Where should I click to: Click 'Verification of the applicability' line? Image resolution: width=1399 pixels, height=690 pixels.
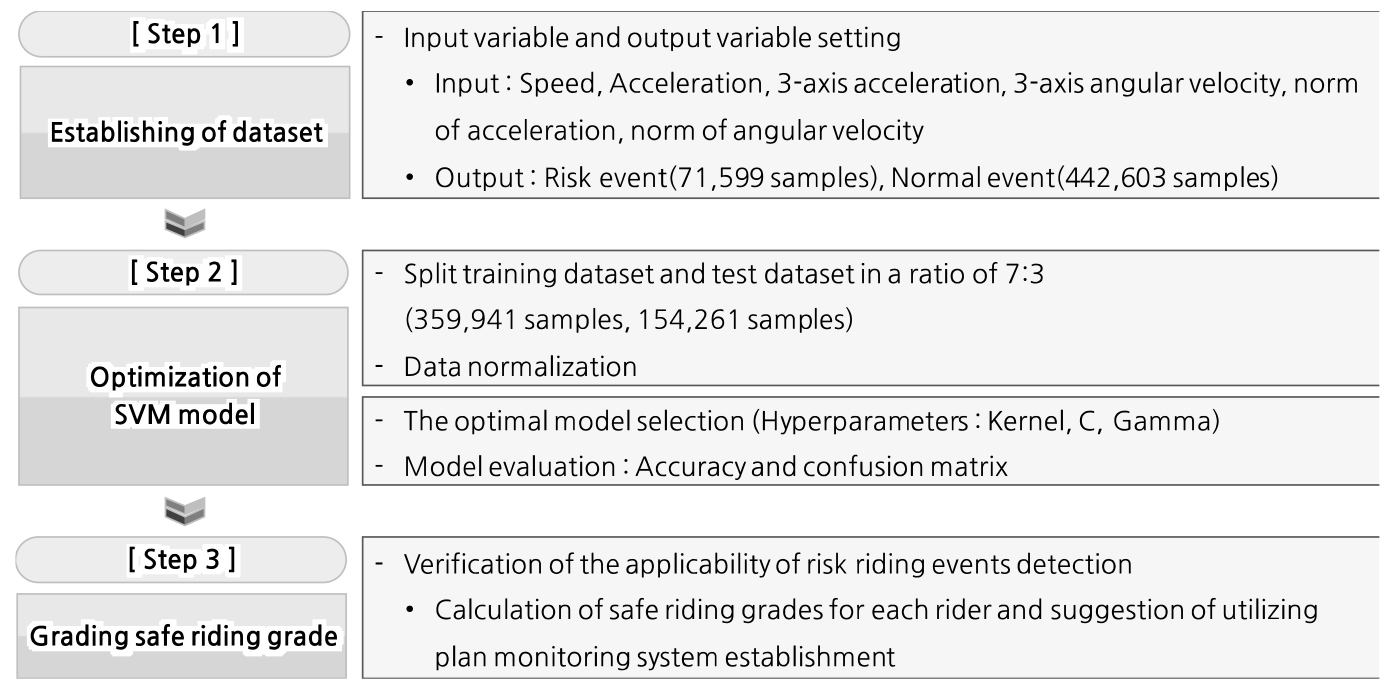(767, 565)
